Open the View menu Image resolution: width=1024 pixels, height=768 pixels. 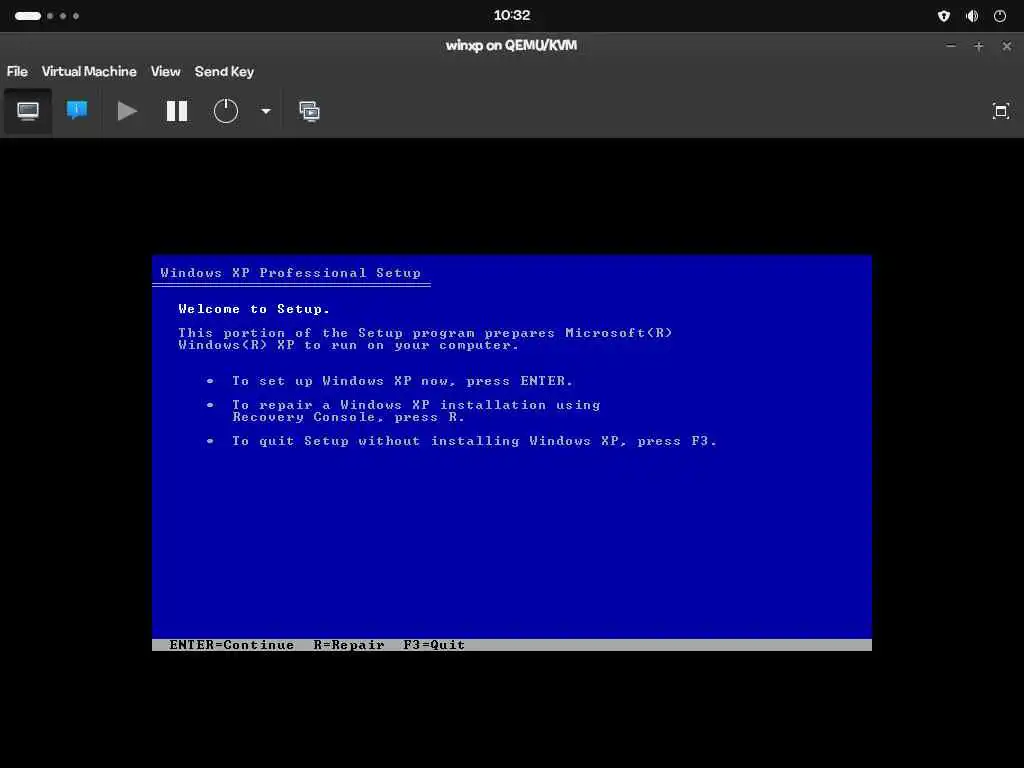click(165, 71)
